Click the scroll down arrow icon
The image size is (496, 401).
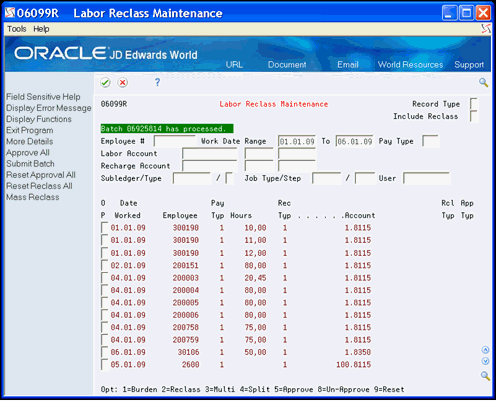pos(485,361)
